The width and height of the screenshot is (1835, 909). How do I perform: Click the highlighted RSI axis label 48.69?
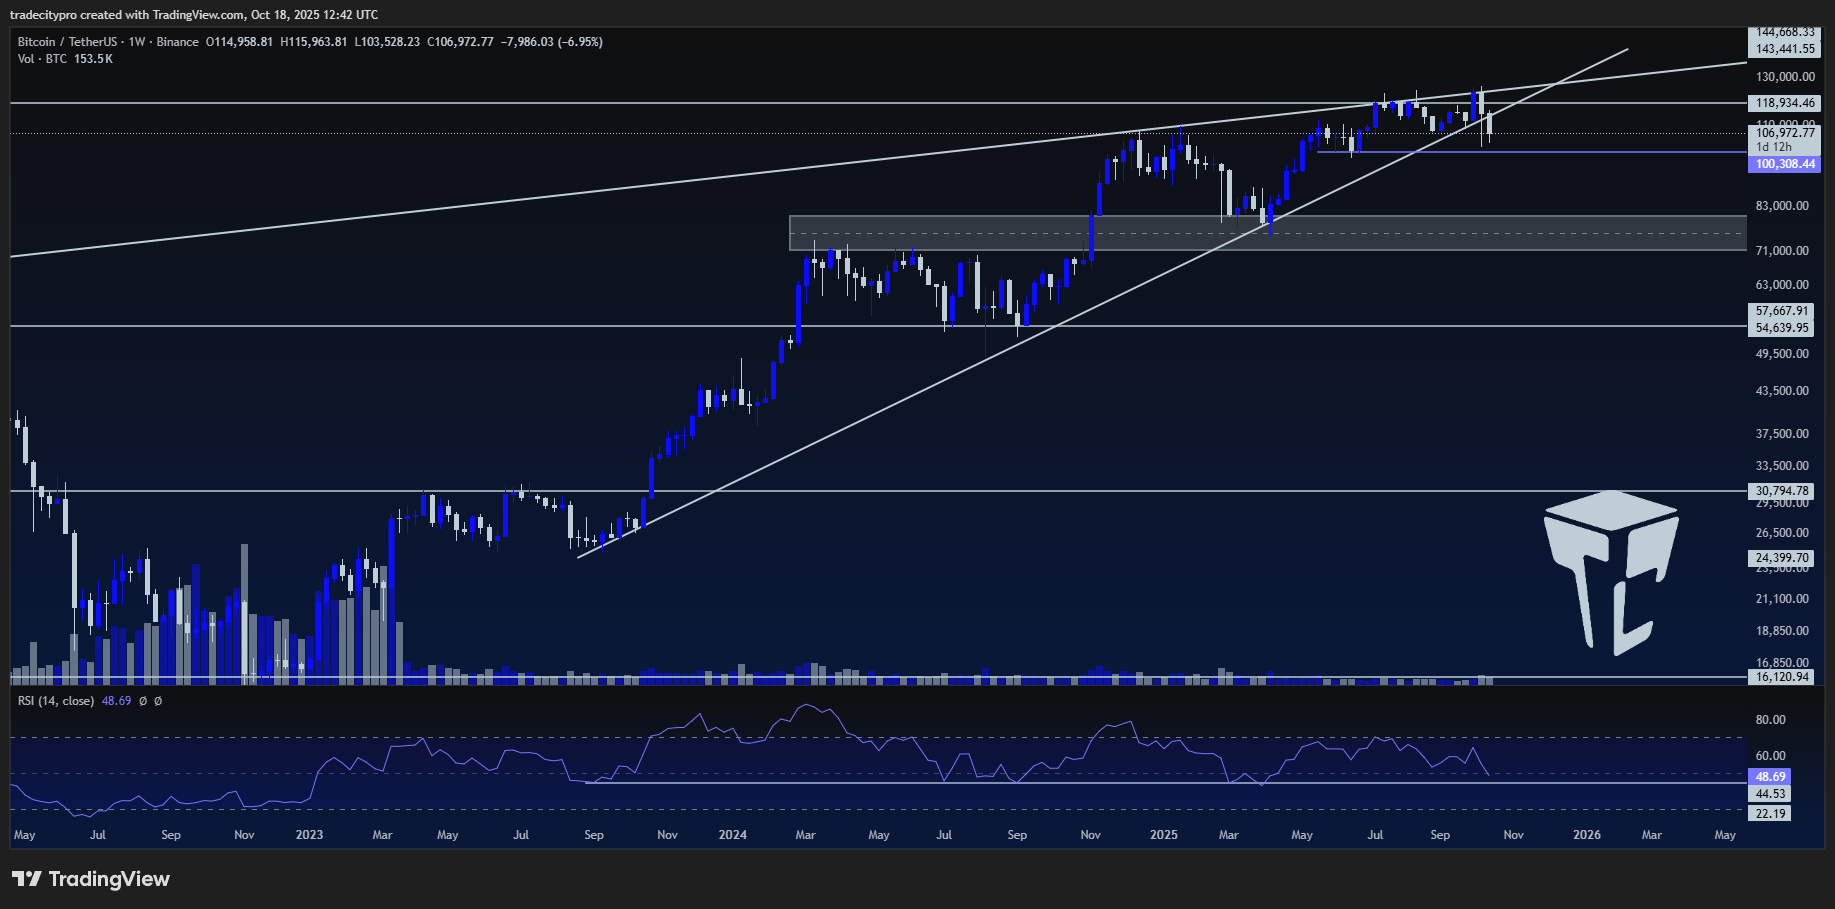point(1770,777)
